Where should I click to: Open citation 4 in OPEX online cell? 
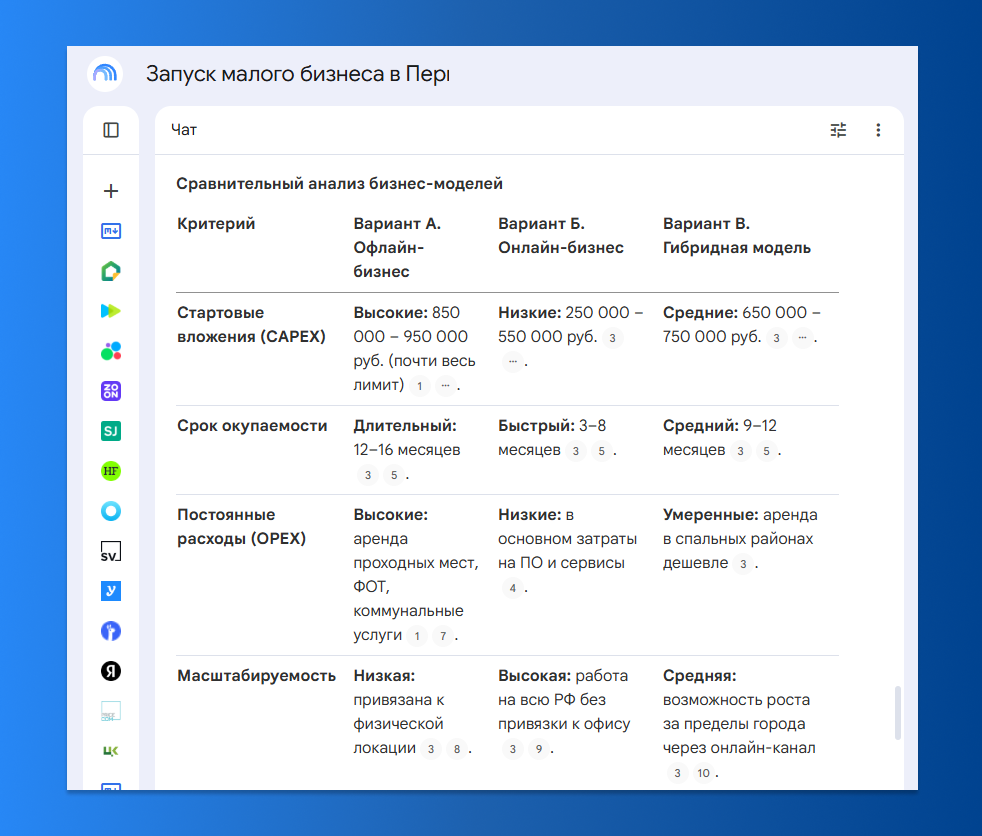point(512,588)
